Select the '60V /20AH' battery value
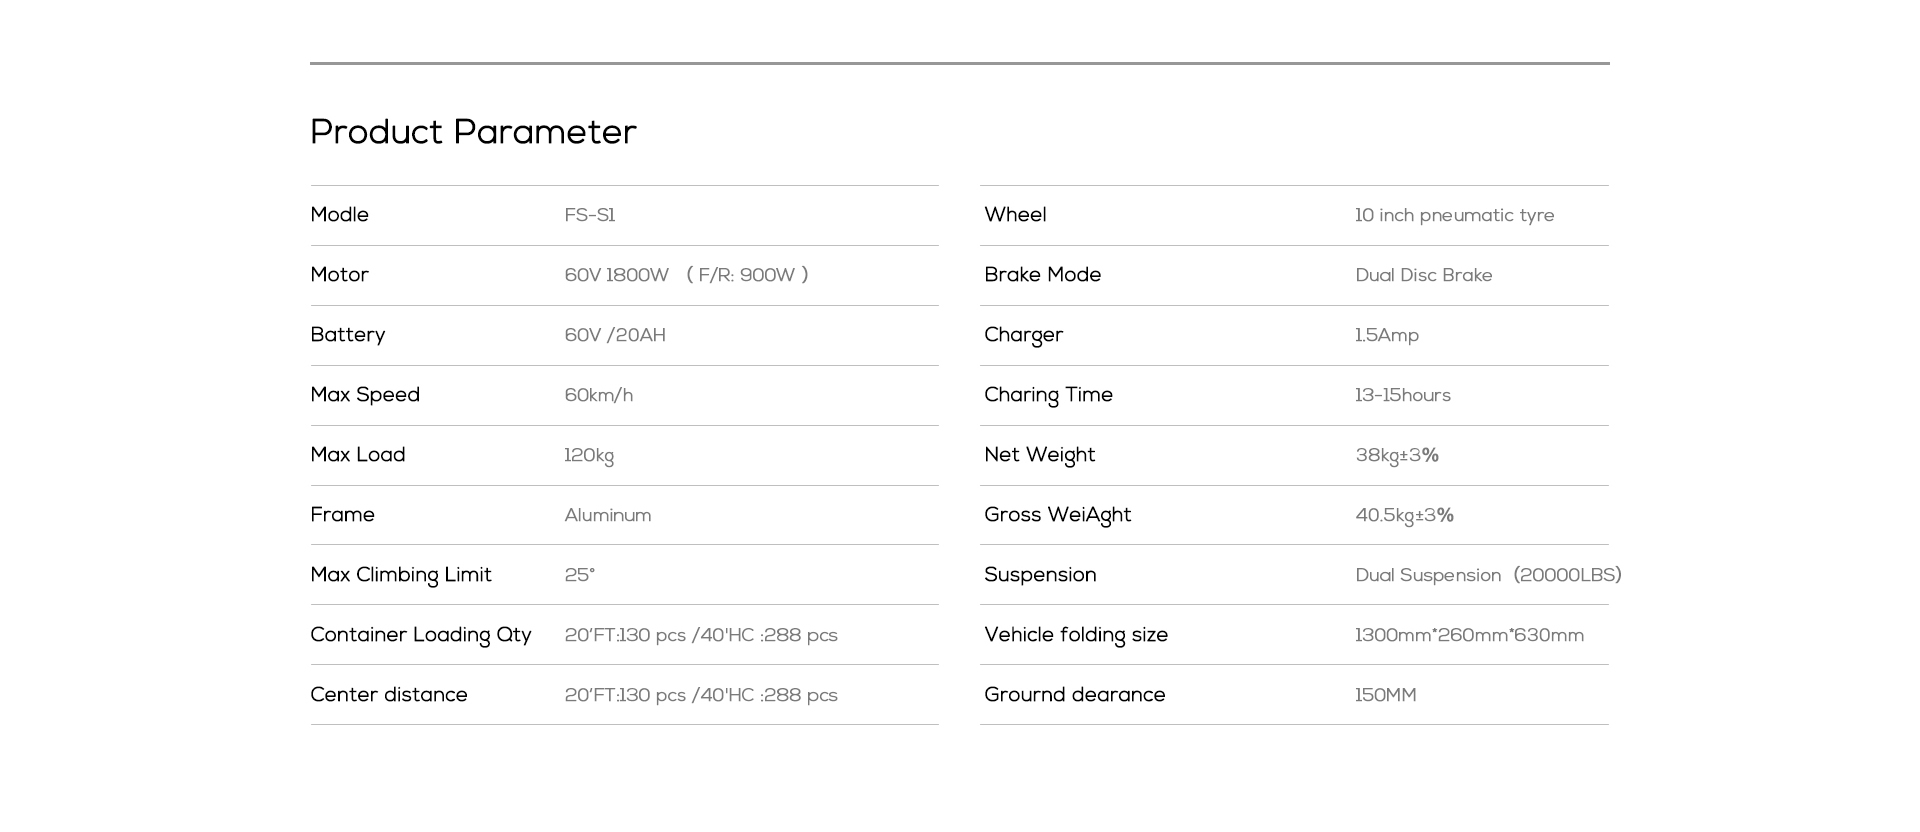The width and height of the screenshot is (1920, 832). [615, 335]
